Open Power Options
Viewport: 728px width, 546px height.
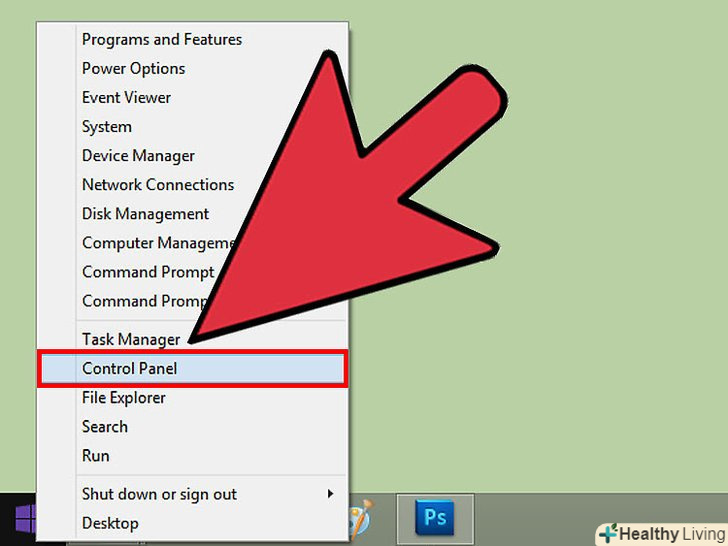[x=134, y=69]
